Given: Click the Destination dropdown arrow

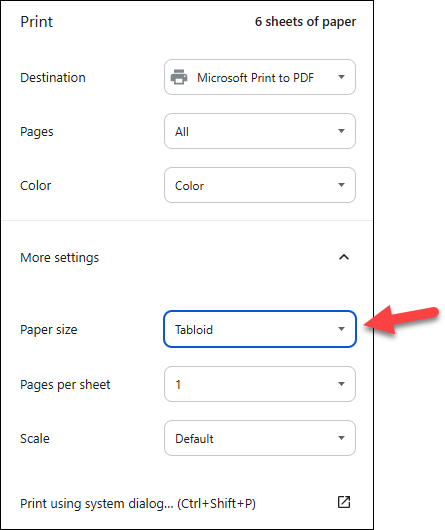Looking at the screenshot, I should 341,77.
